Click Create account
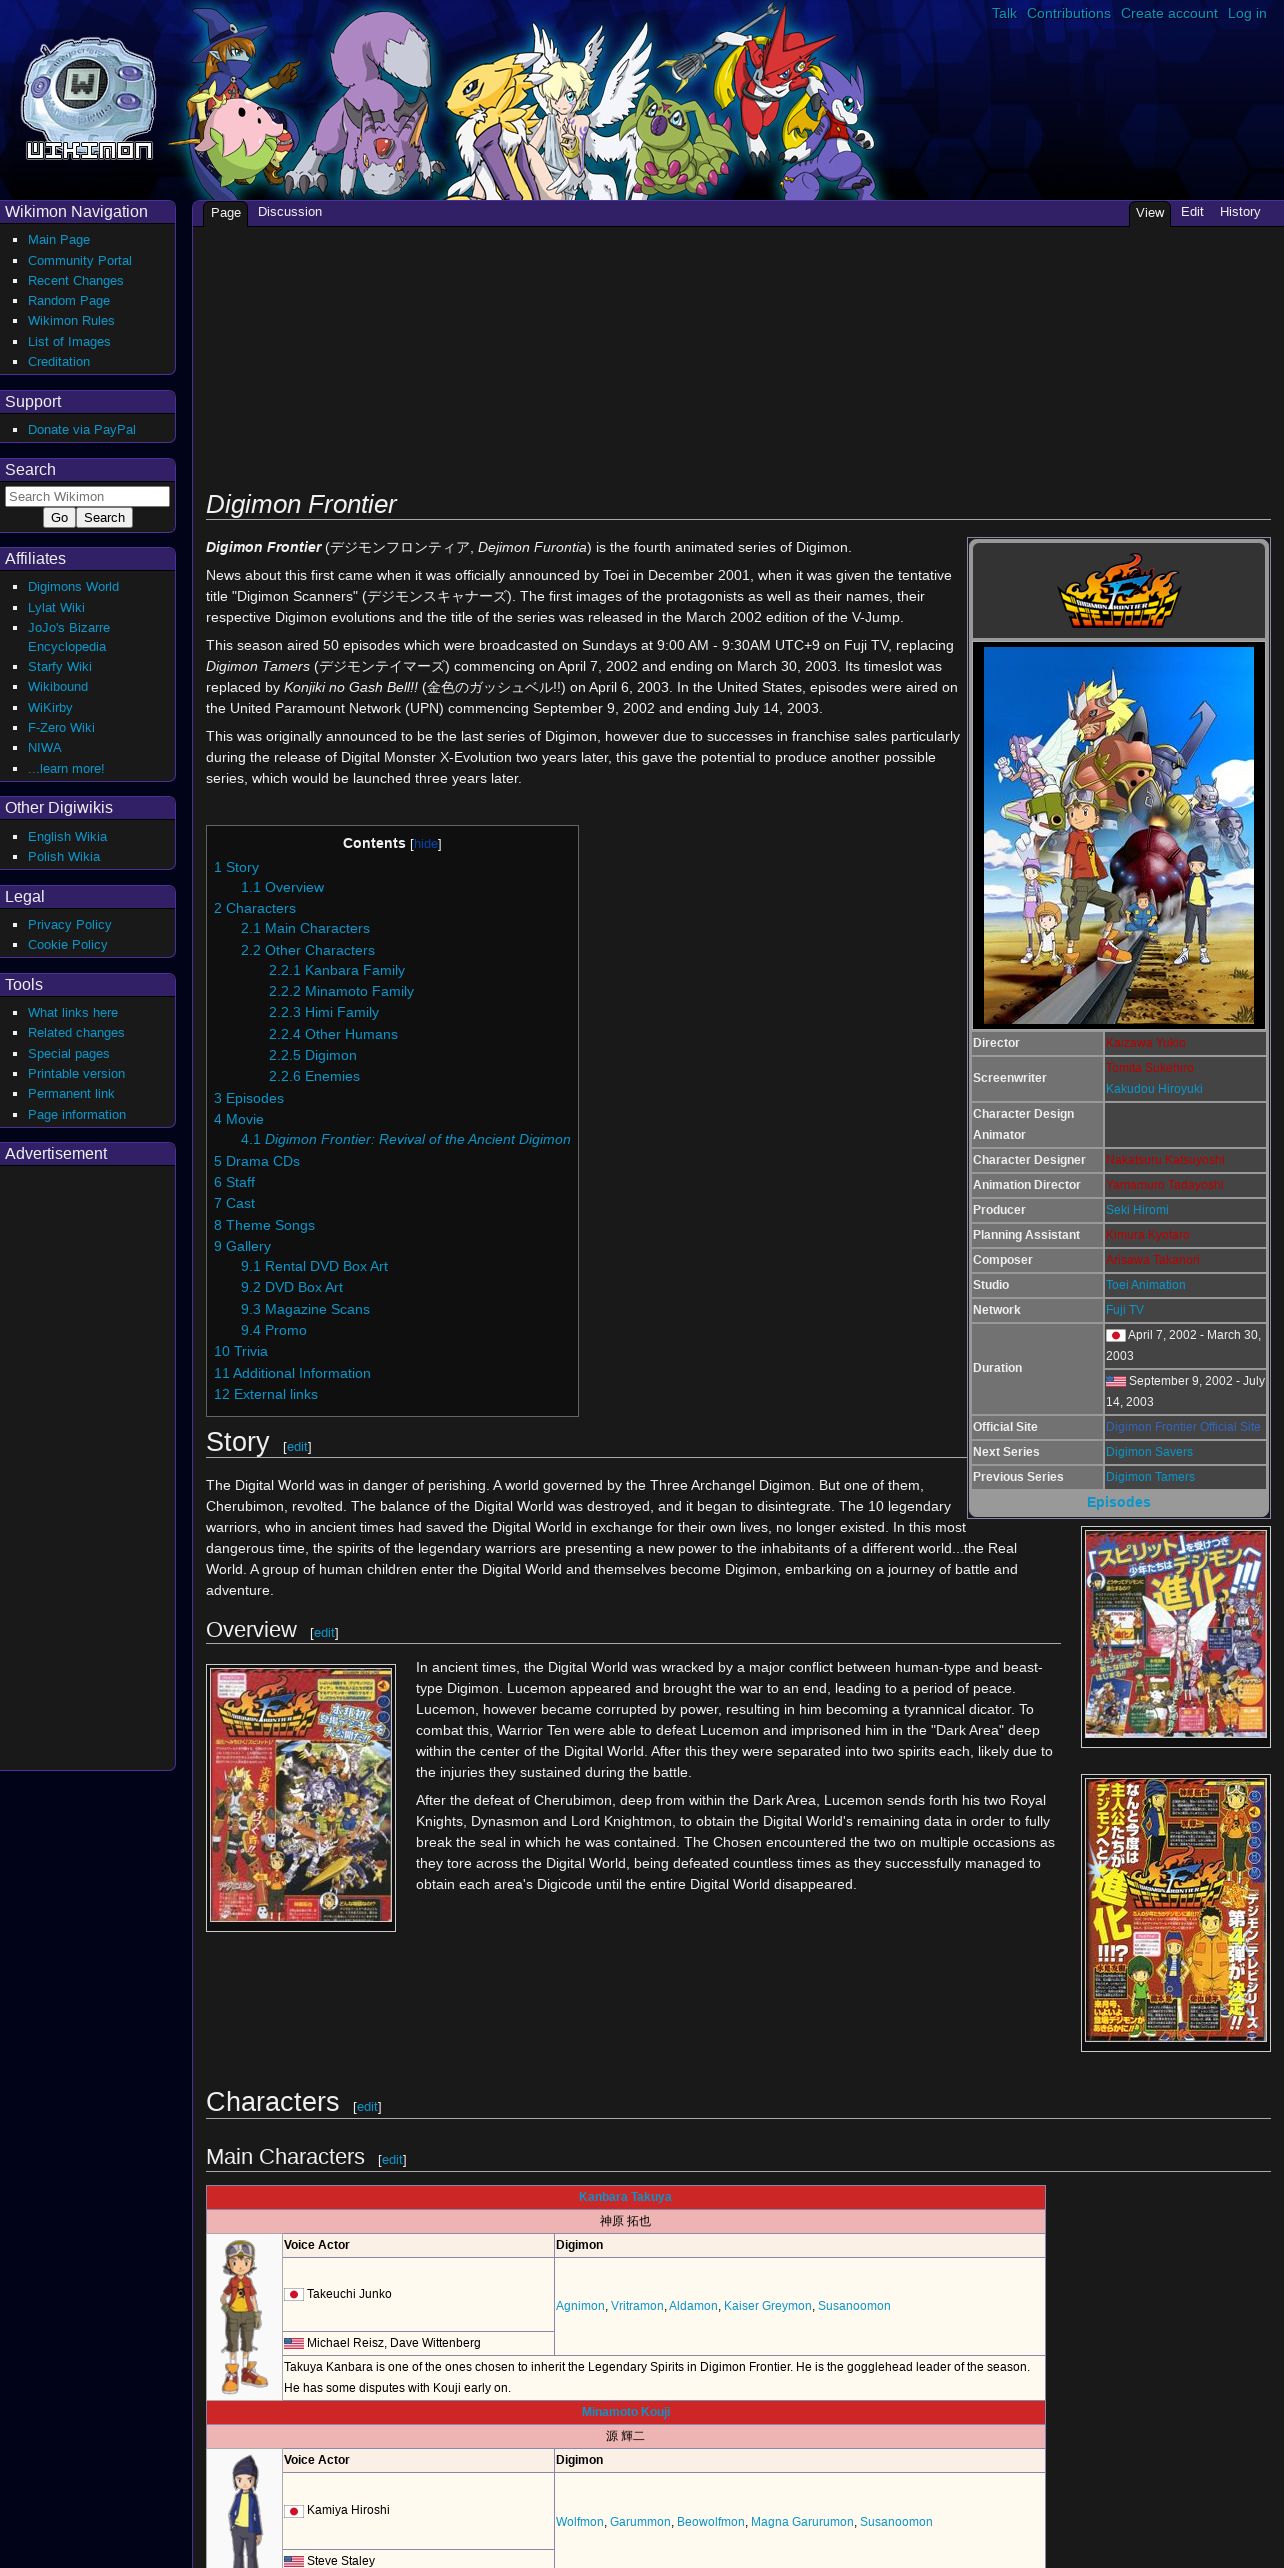Viewport: 1284px width, 2568px height. click(x=1169, y=13)
